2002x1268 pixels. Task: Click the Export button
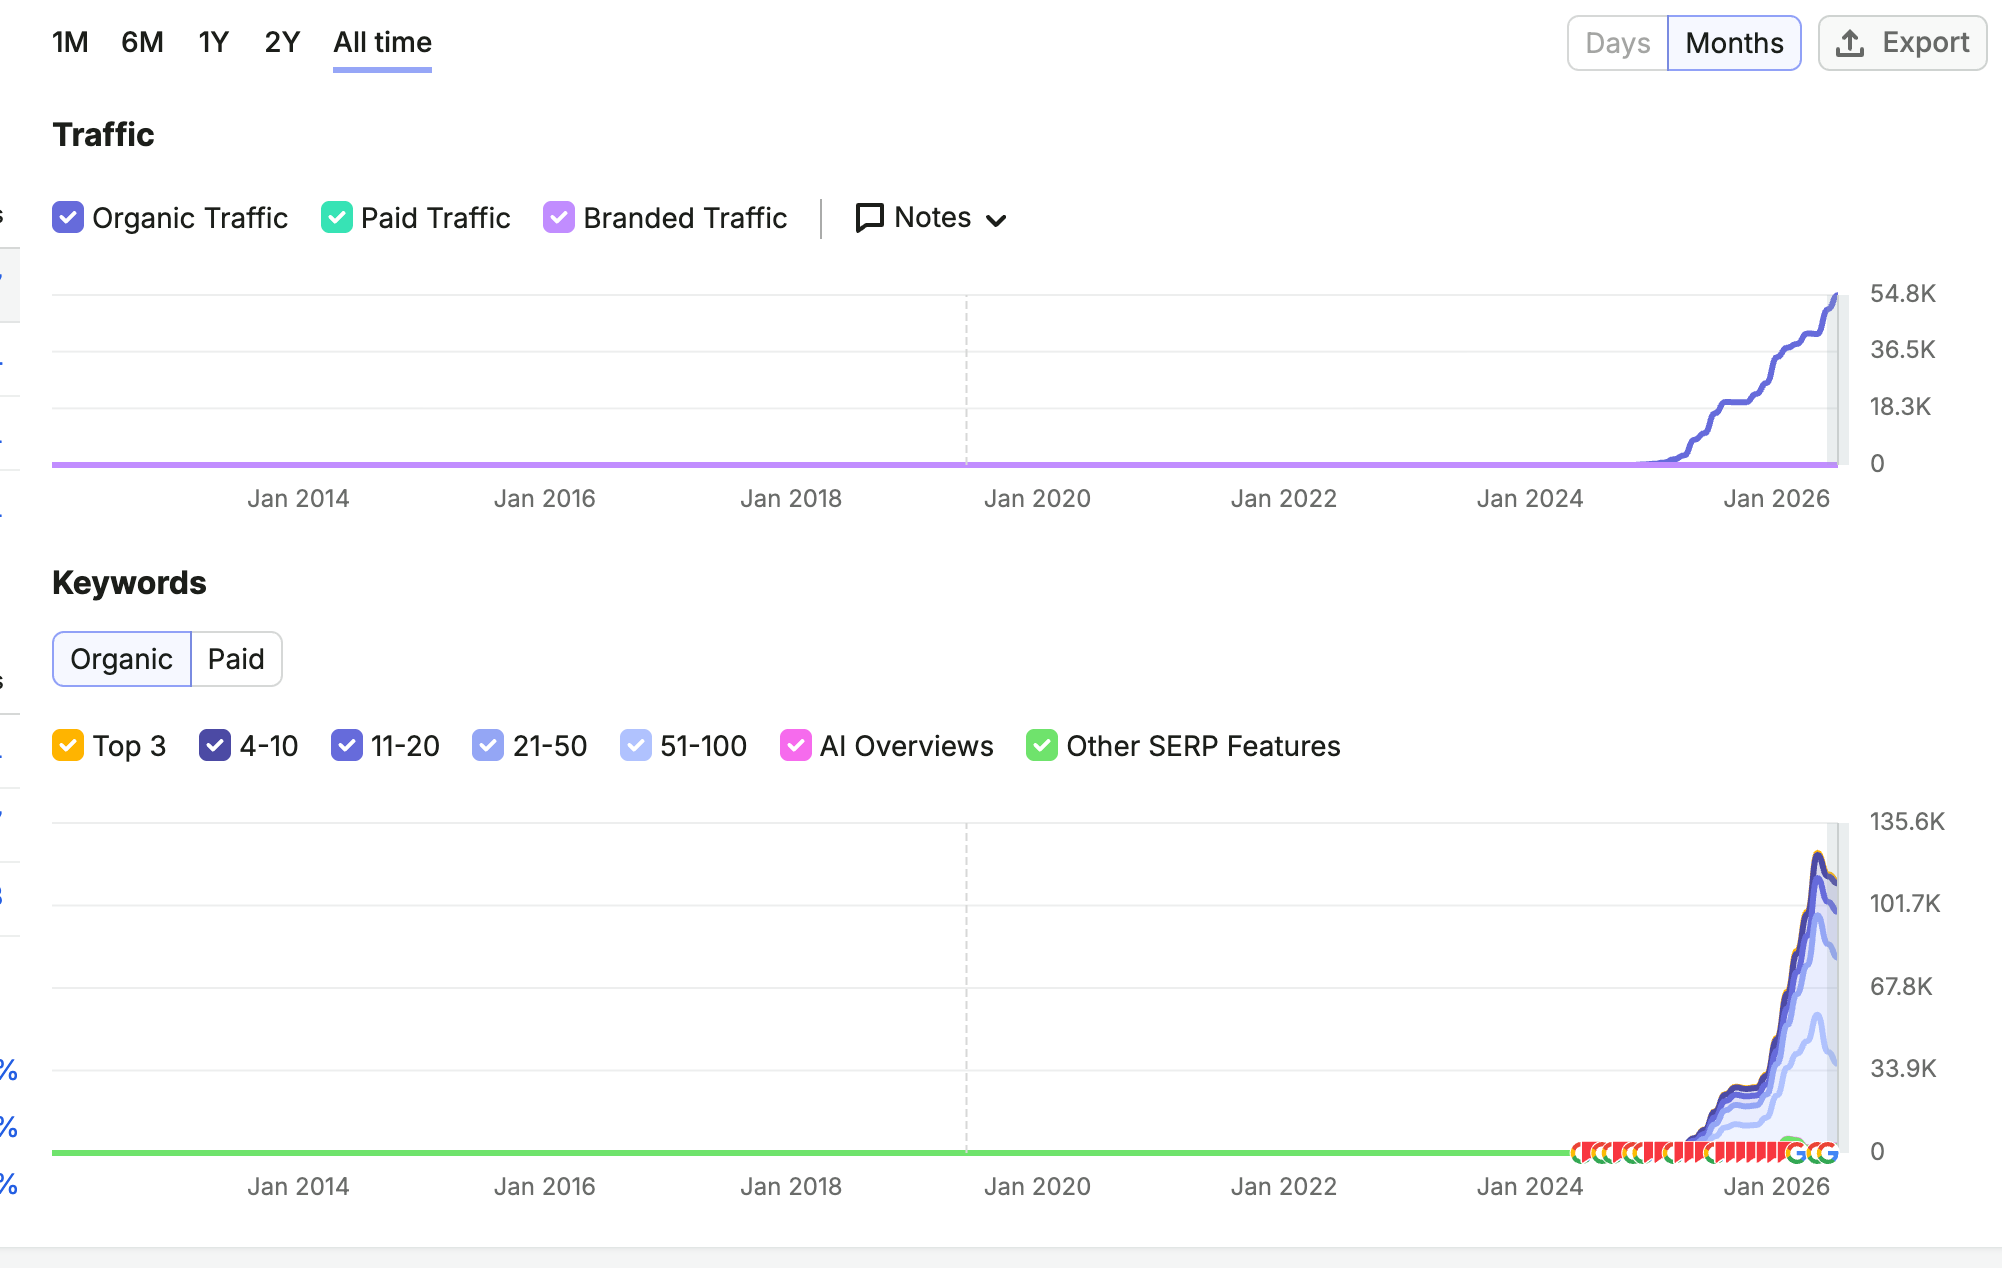[x=1902, y=43]
